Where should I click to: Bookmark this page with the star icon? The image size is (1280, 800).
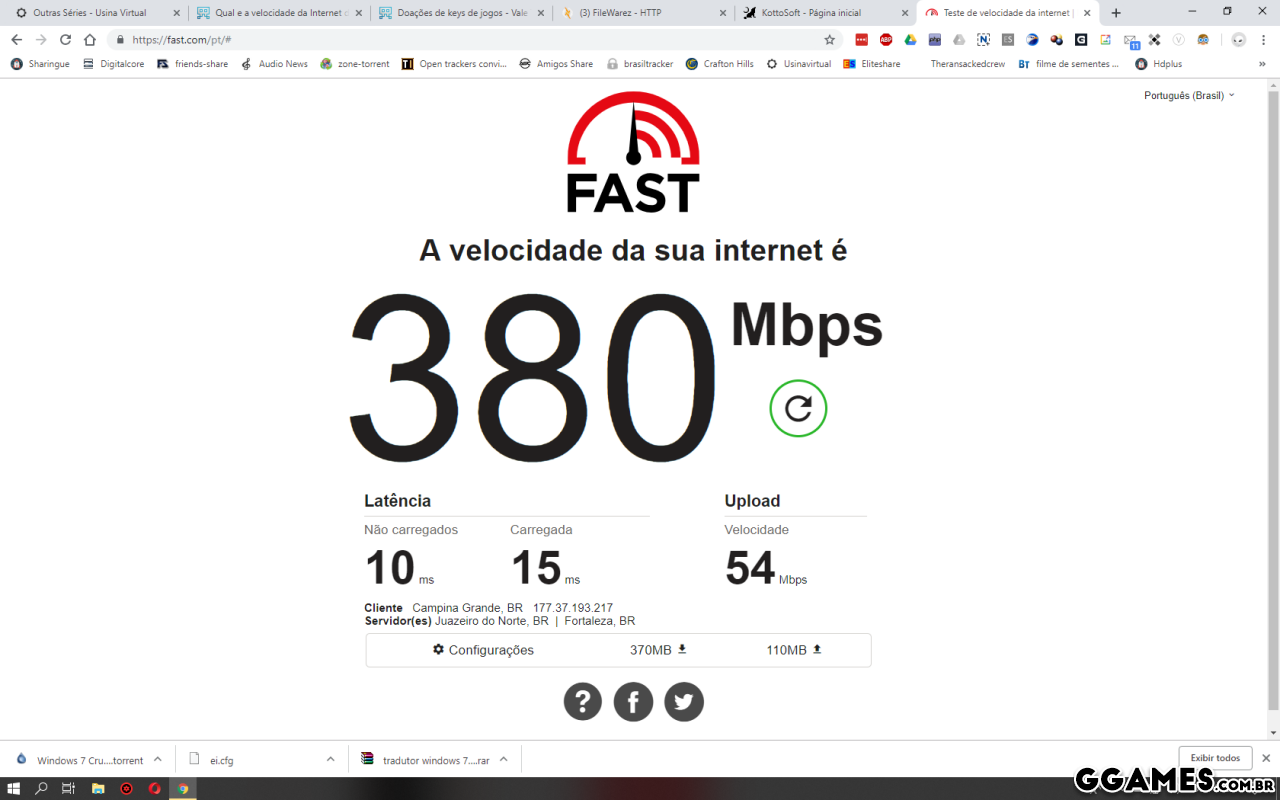click(829, 40)
